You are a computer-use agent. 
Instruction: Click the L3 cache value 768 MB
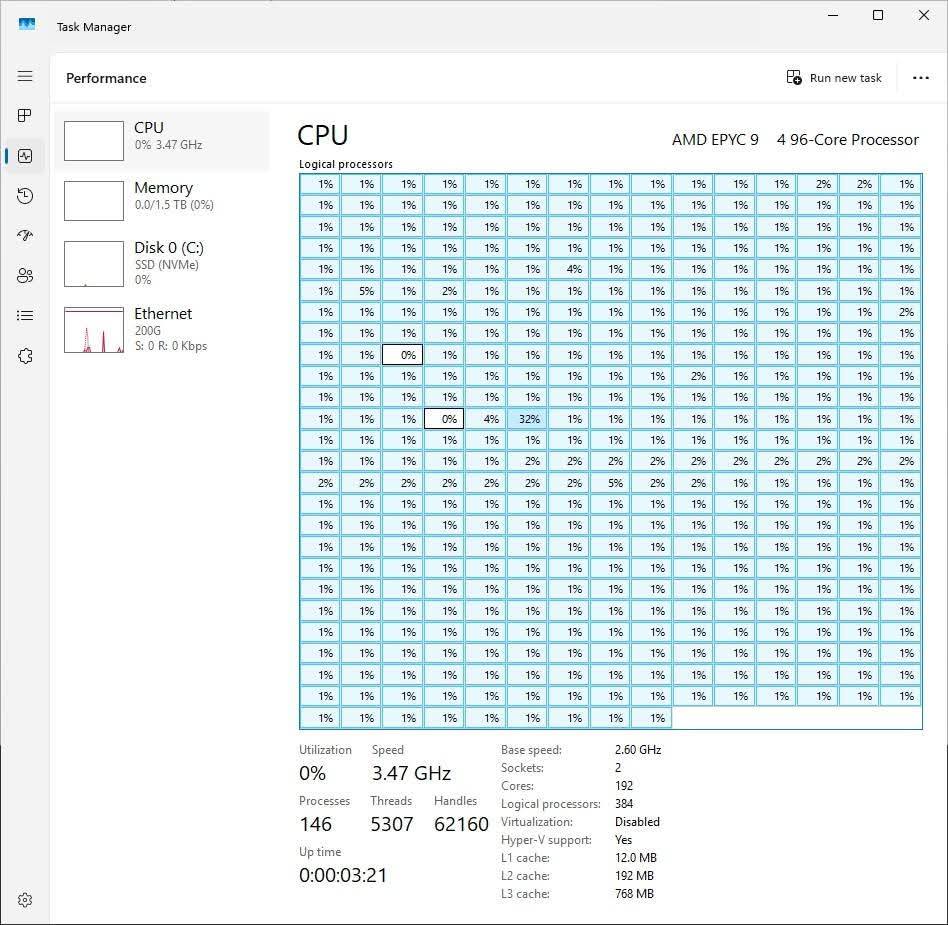(x=634, y=894)
